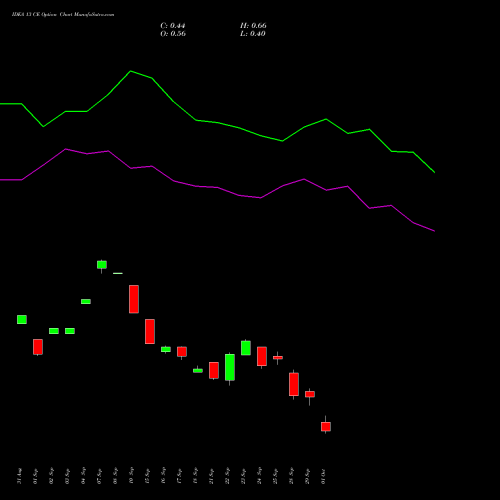Click the close value C: 0.44

(x=173, y=26)
